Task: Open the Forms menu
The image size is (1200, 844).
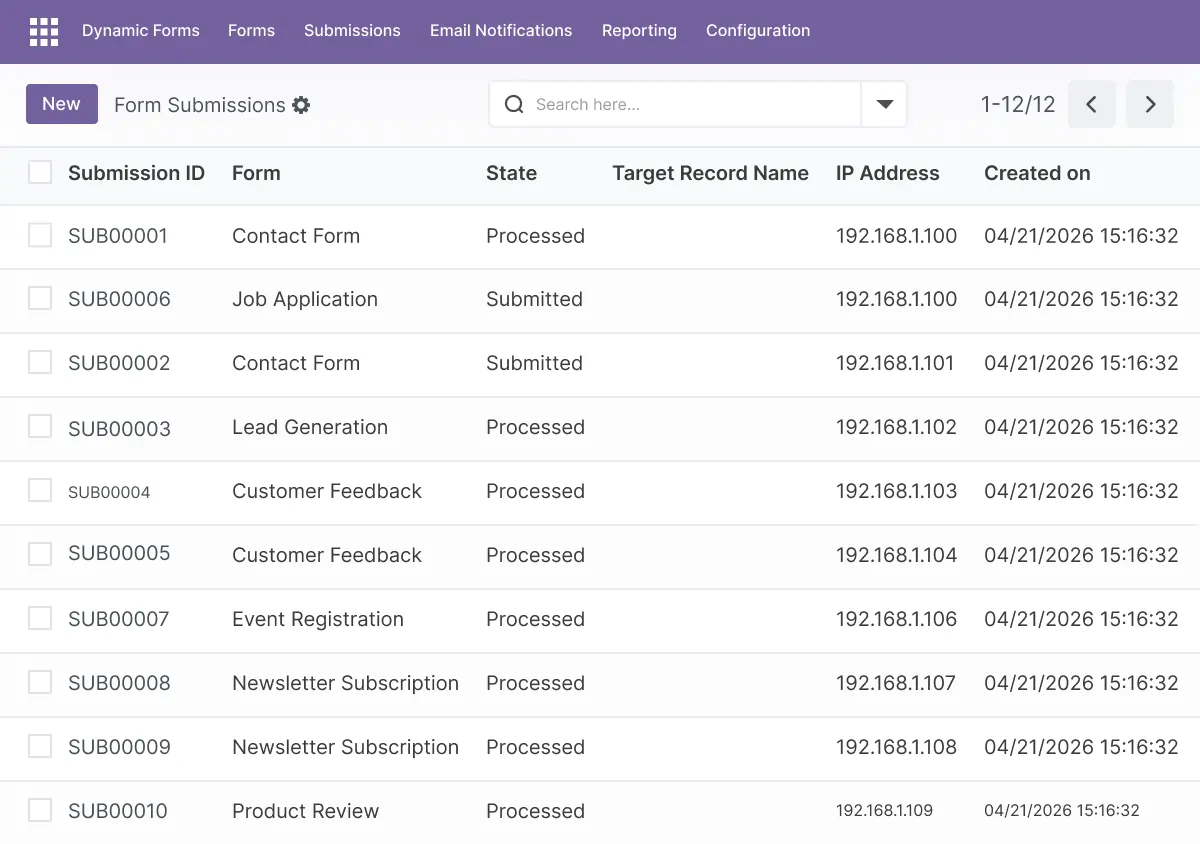Action: pos(251,31)
